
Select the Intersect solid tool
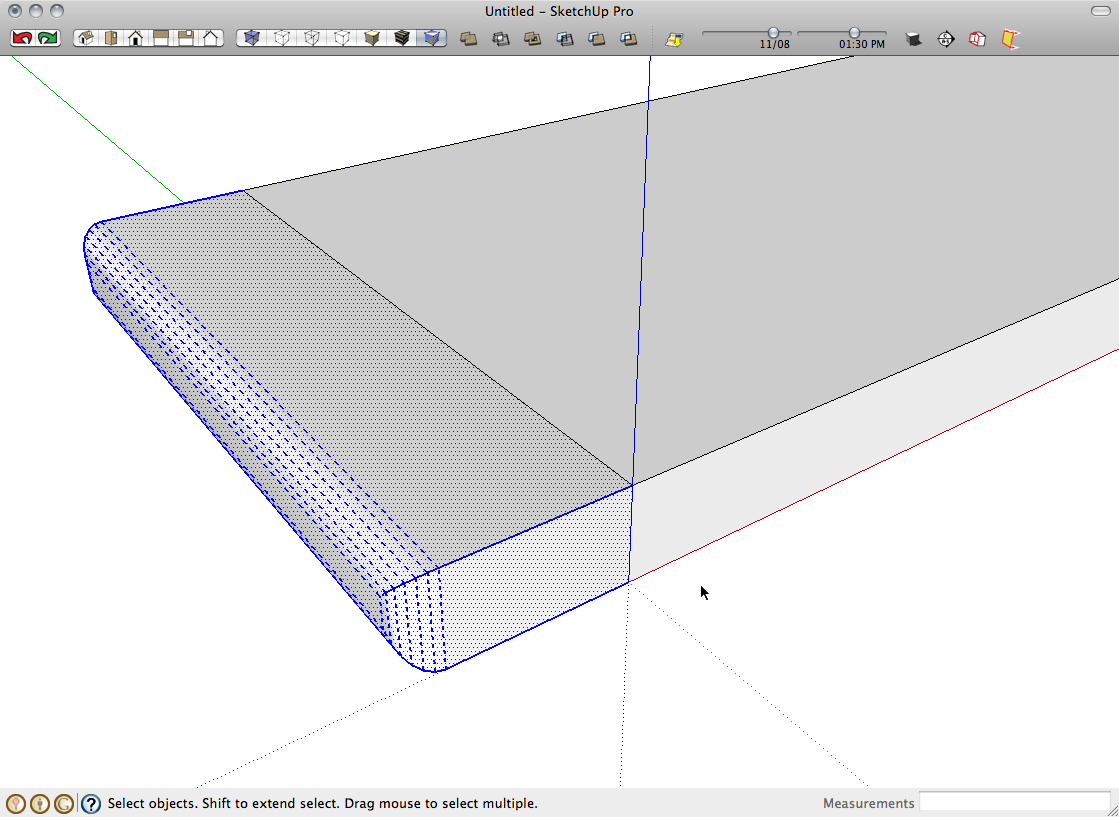point(500,39)
